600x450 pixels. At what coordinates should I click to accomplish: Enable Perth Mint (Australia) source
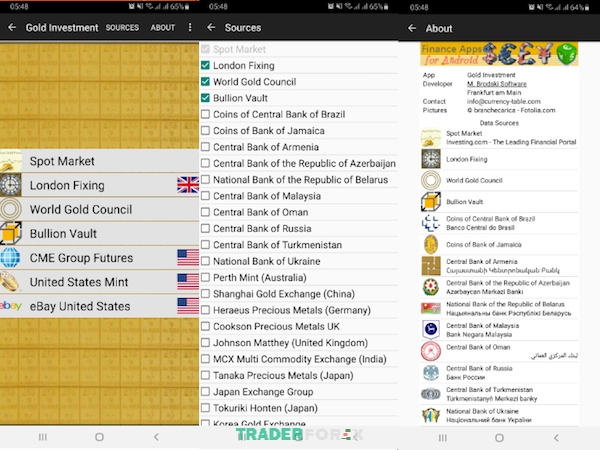pos(205,277)
